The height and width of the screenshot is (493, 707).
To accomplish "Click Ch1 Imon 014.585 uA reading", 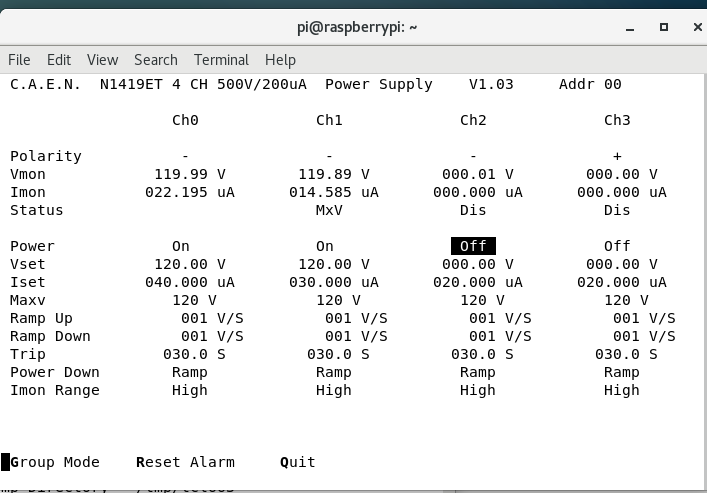I will pos(334,192).
